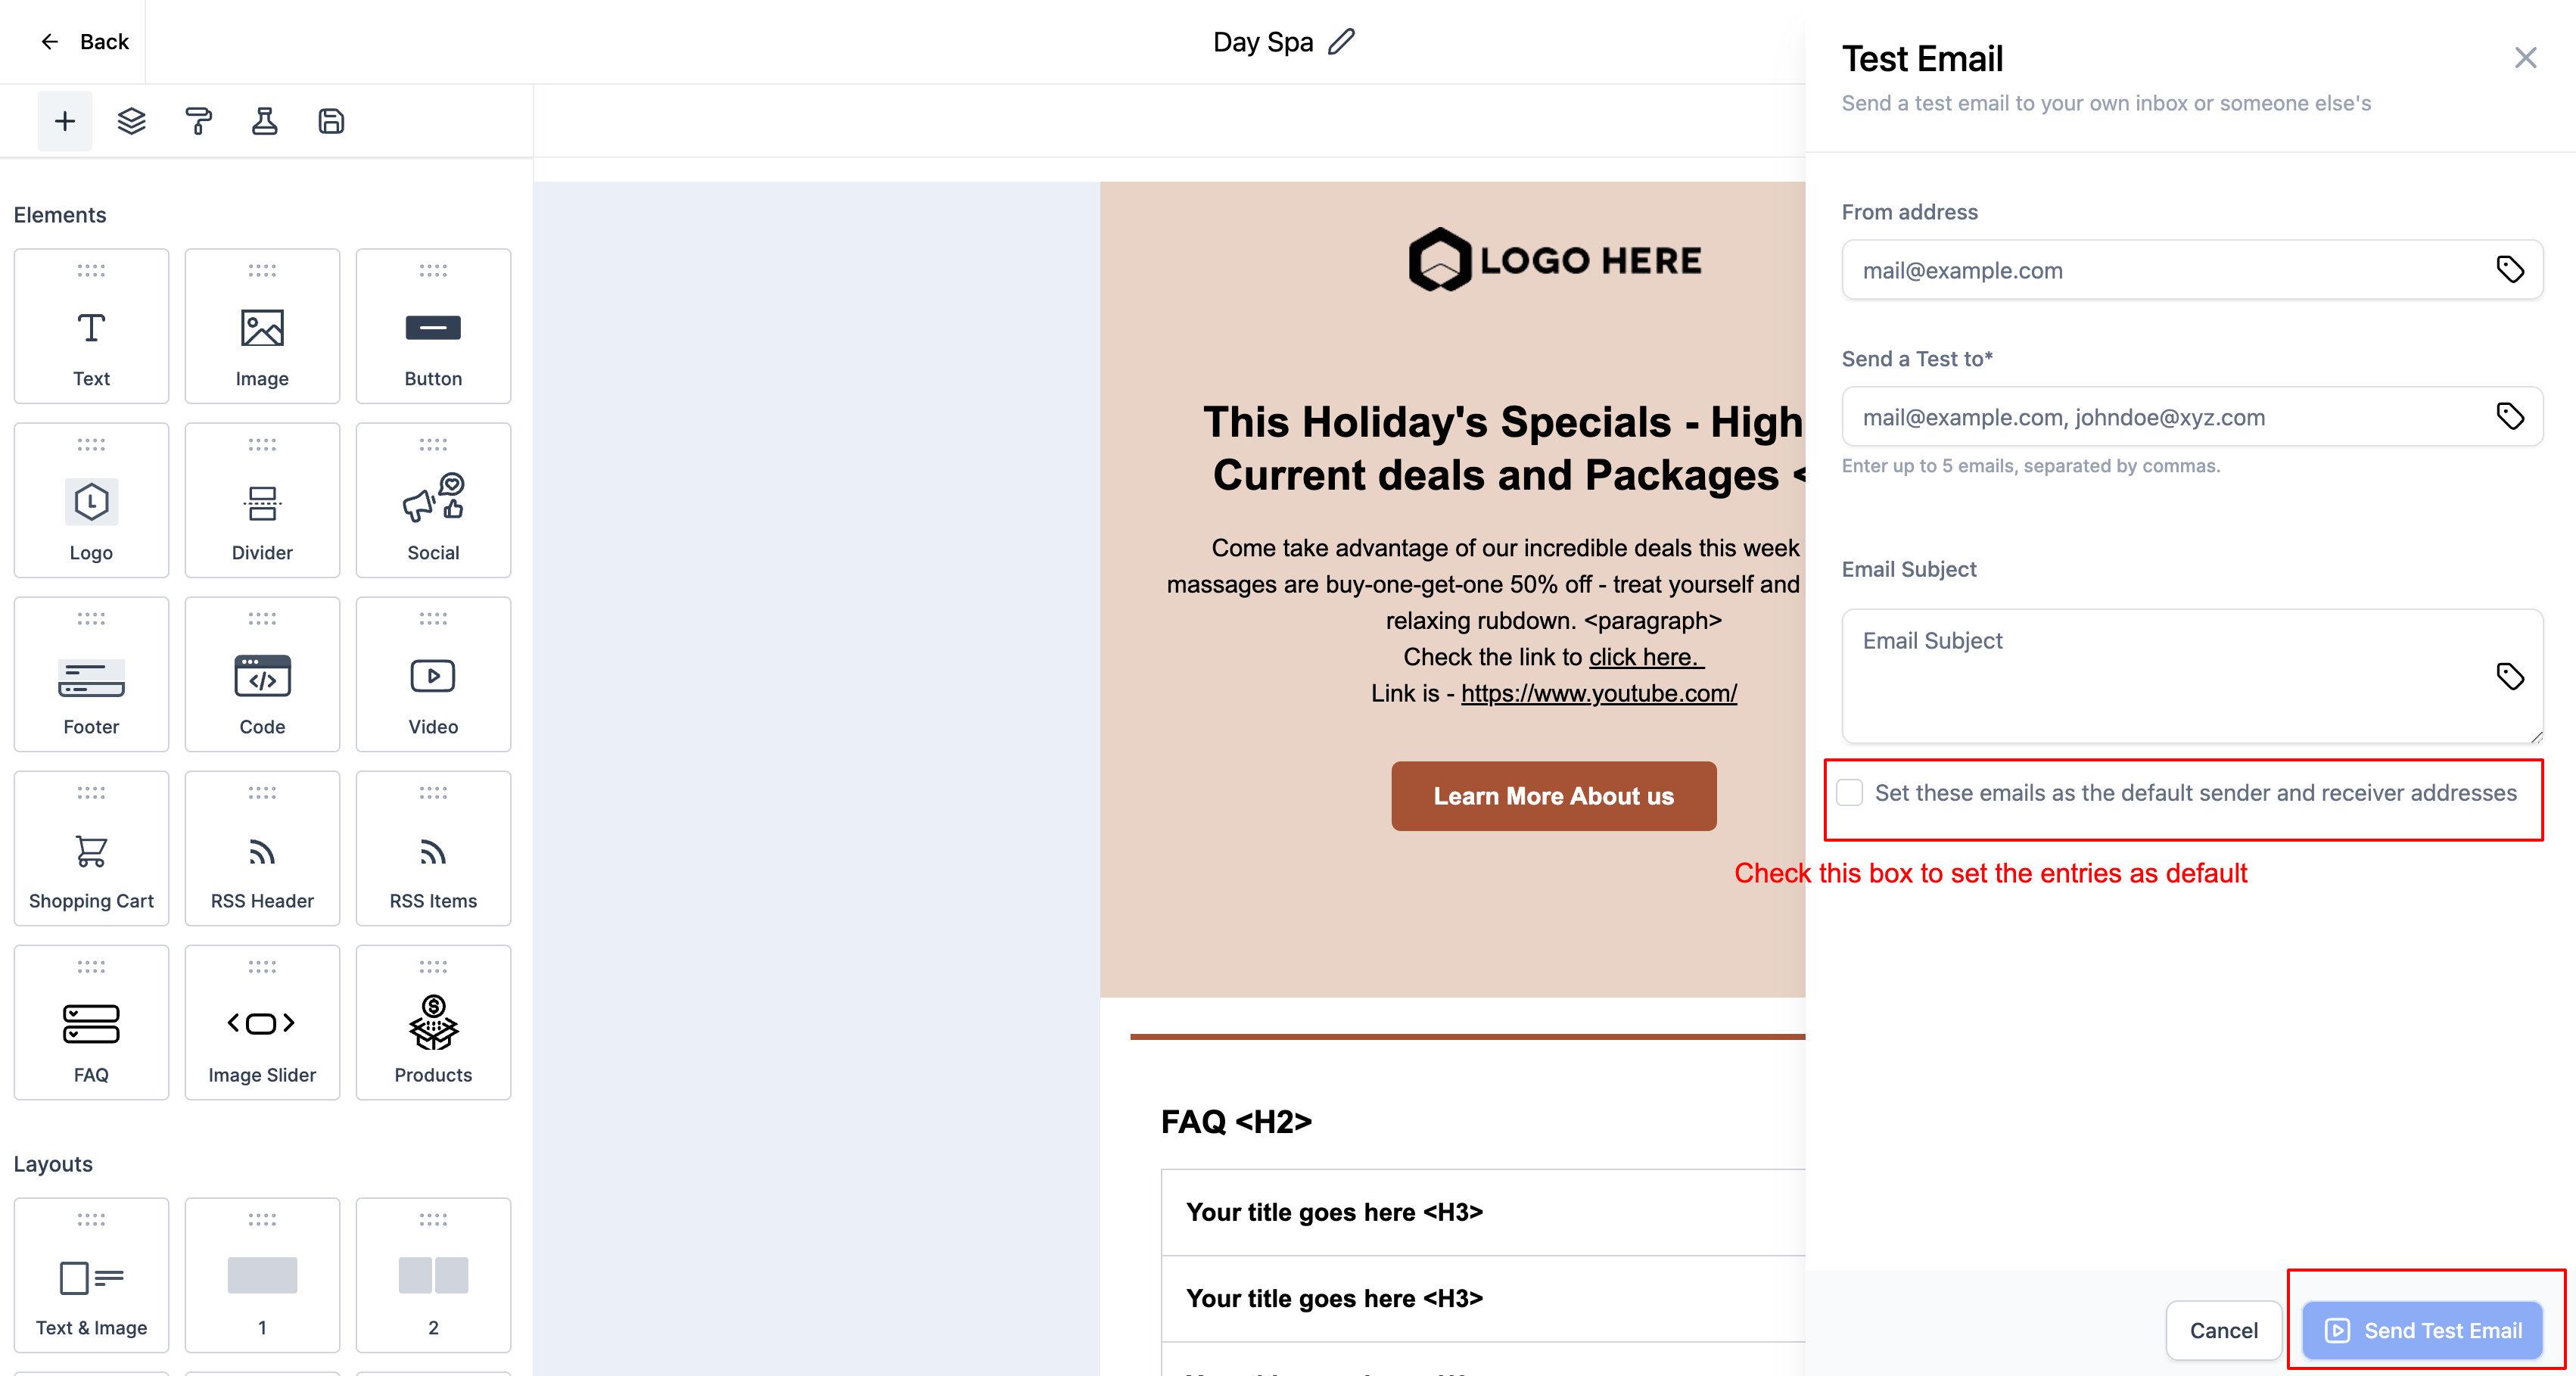Pick the Image Slider element
2576x1376 pixels.
click(x=262, y=1022)
